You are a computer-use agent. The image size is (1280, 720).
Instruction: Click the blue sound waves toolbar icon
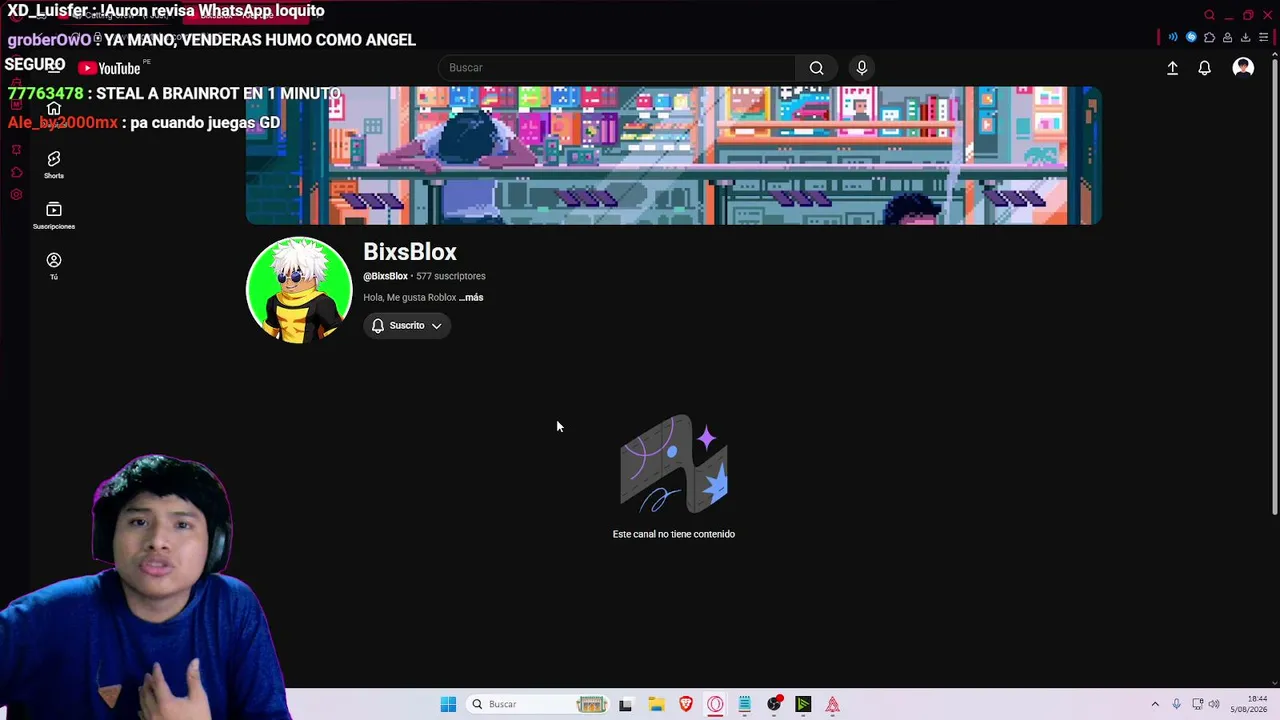[x=1173, y=38]
